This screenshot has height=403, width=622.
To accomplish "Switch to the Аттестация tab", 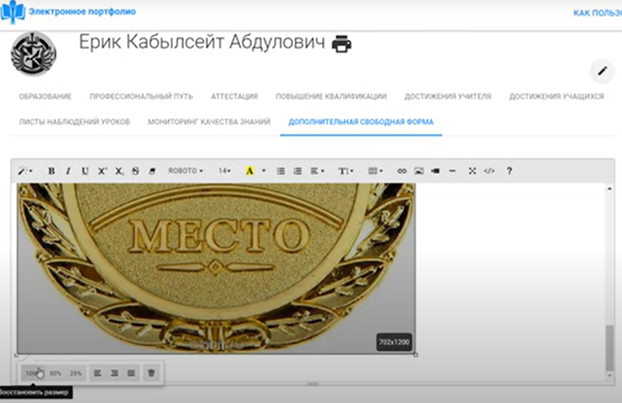I will [234, 97].
